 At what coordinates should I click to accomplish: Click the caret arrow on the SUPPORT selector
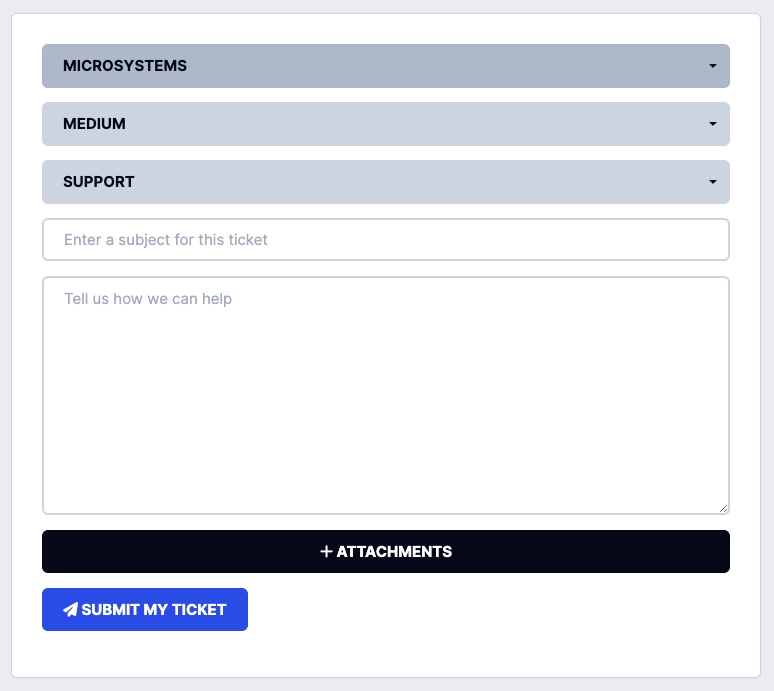coord(713,182)
